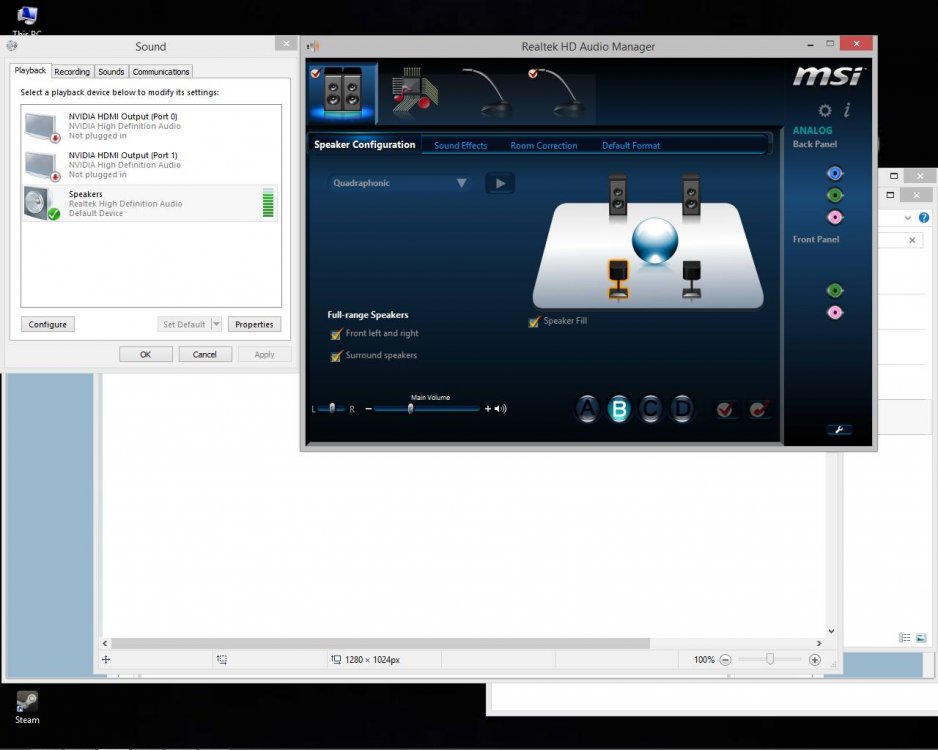Select the checkmarked default microphone device
Viewport: 938px width, 750px height.
559,93
